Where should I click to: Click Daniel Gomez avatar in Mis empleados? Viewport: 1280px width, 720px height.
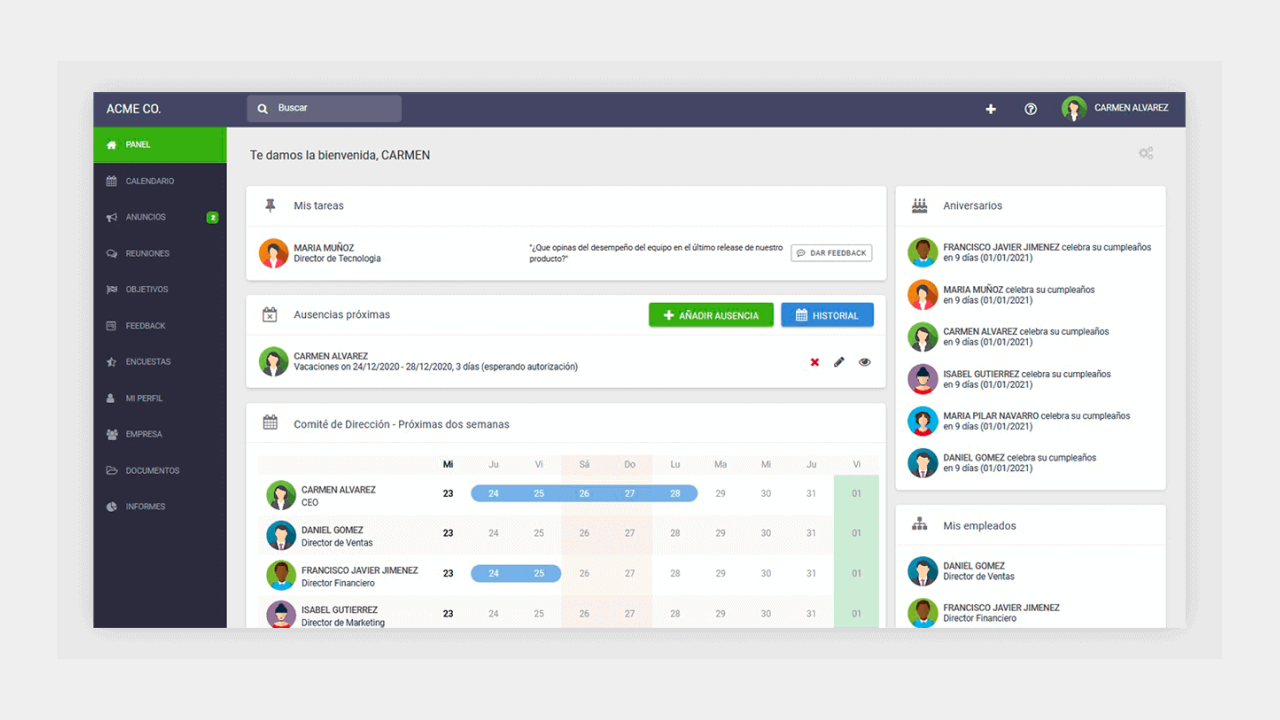click(922, 571)
